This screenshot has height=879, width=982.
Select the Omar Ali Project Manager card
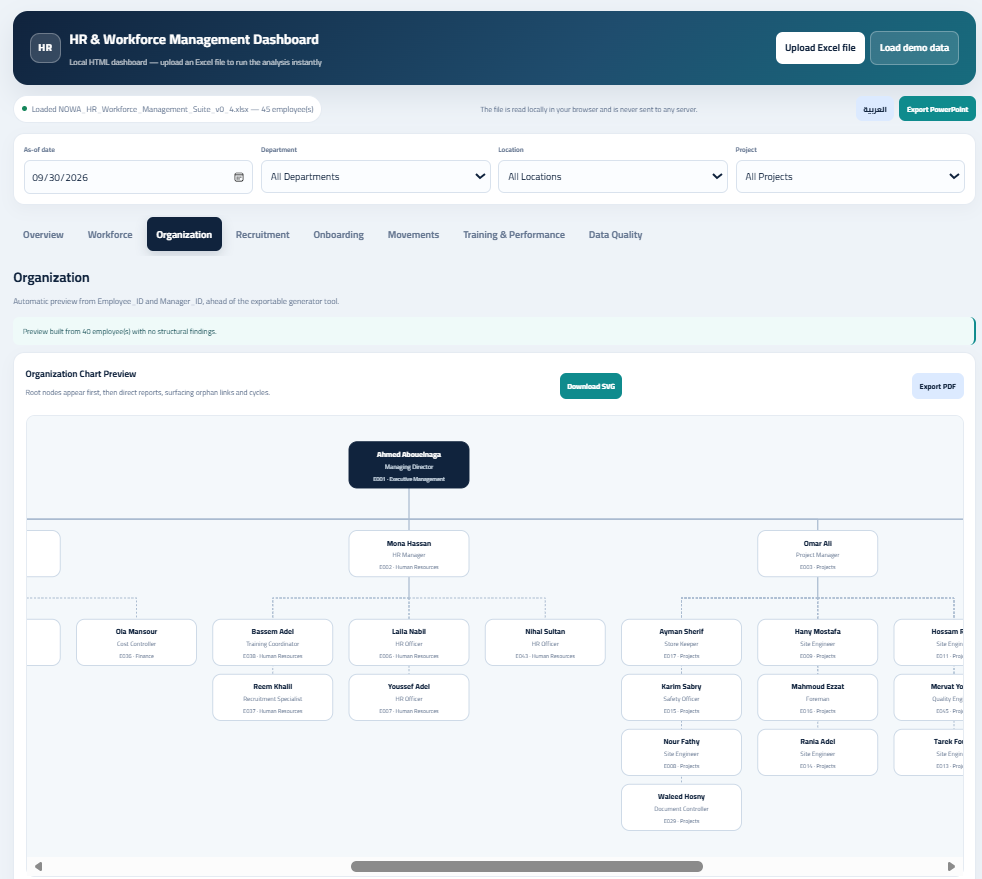(817, 554)
